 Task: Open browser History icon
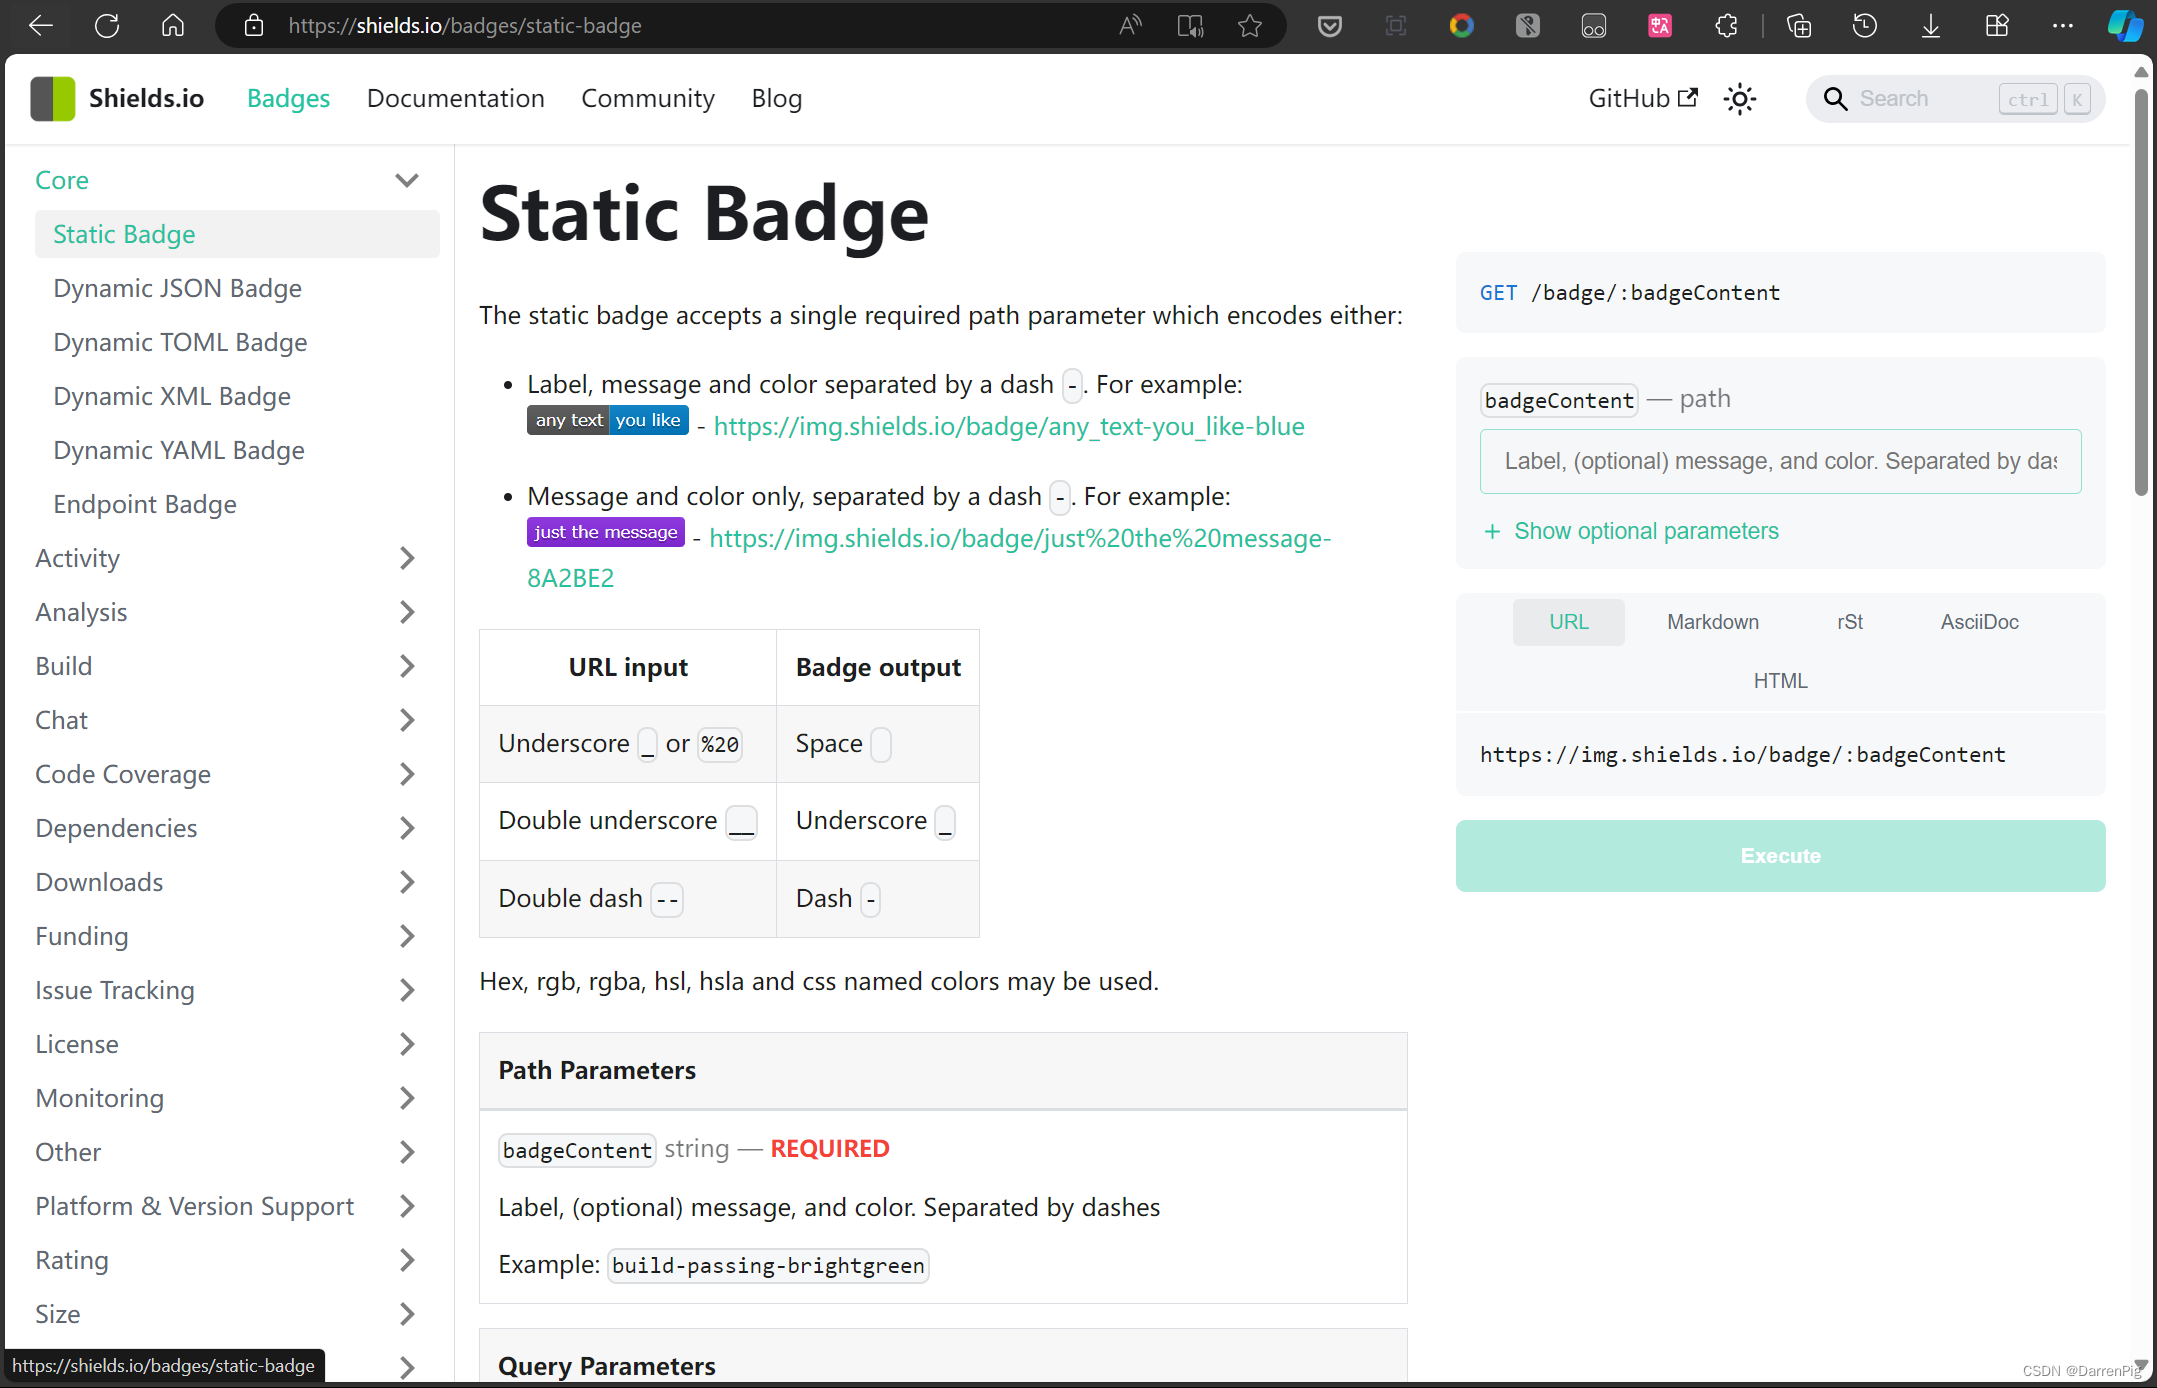pyautogui.click(x=1865, y=26)
